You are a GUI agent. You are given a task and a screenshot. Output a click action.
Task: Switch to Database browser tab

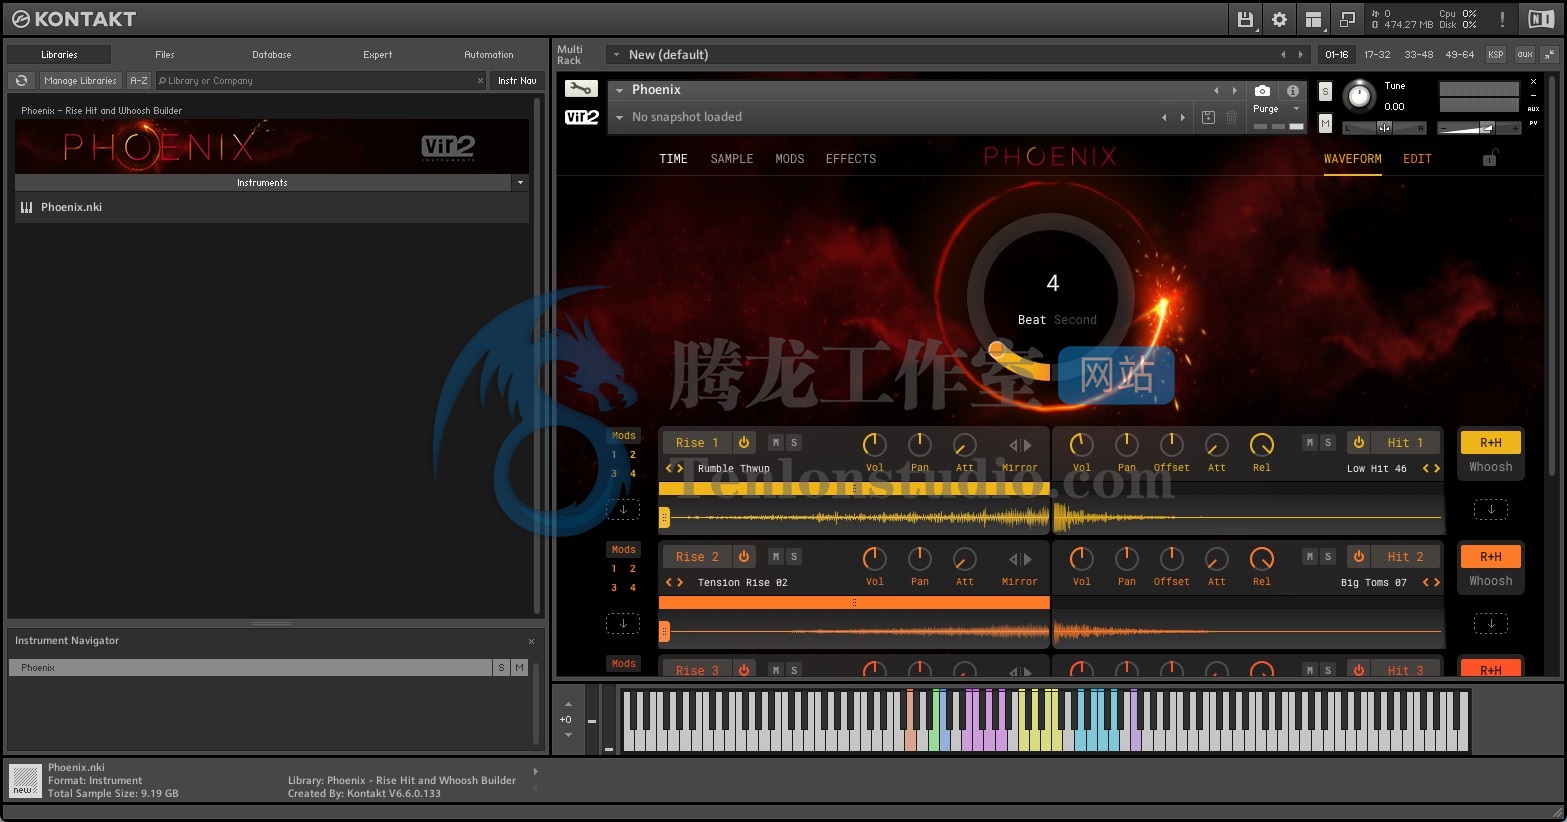(272, 54)
